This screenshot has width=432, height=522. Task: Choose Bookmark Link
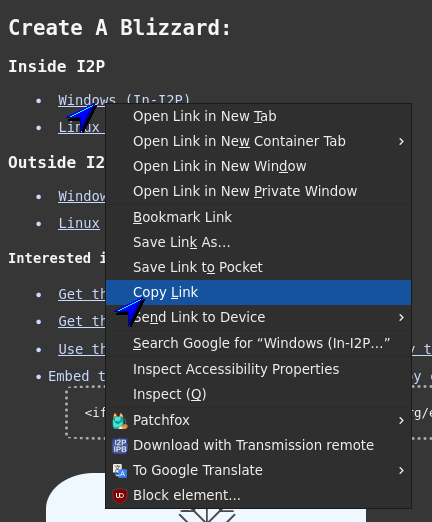click(258, 217)
